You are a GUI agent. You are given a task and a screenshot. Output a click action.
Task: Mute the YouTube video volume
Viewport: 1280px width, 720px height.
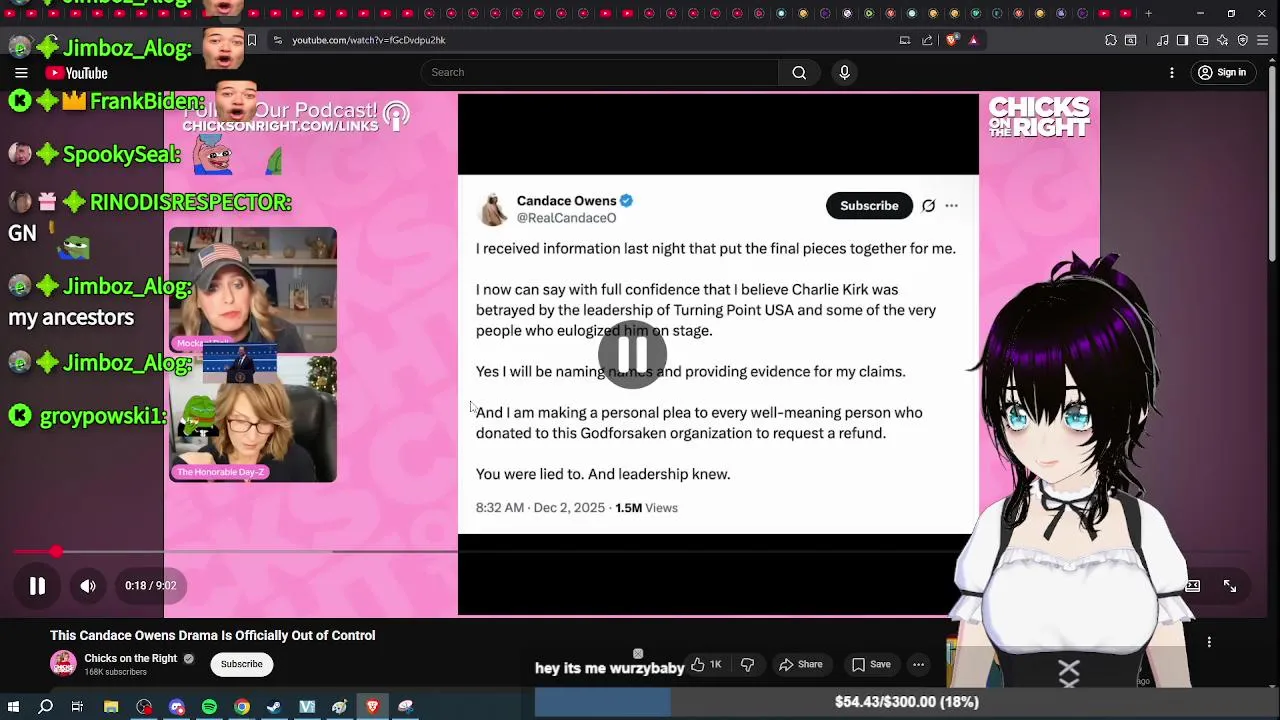coord(88,586)
